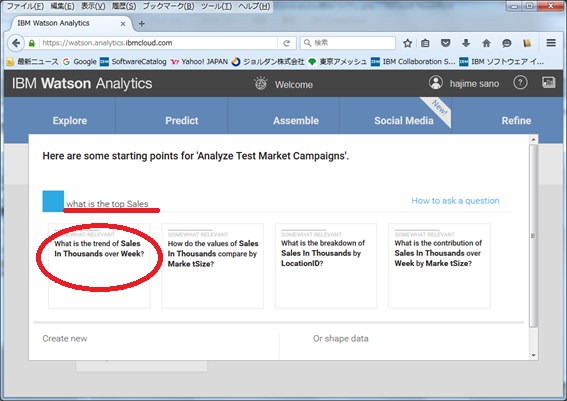Switch to the Explore tab

click(70, 121)
